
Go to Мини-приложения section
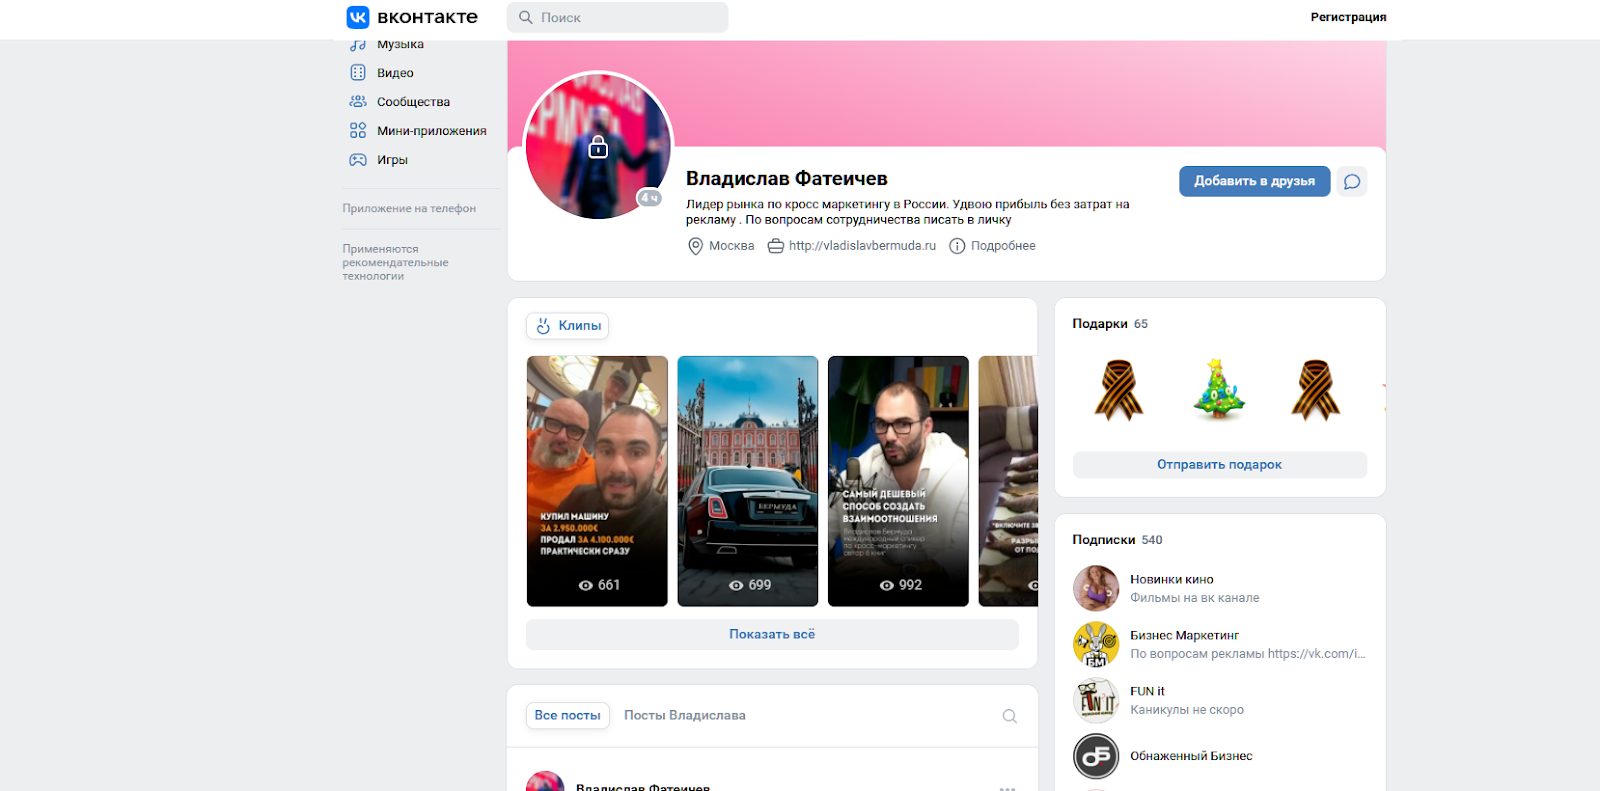pos(430,131)
